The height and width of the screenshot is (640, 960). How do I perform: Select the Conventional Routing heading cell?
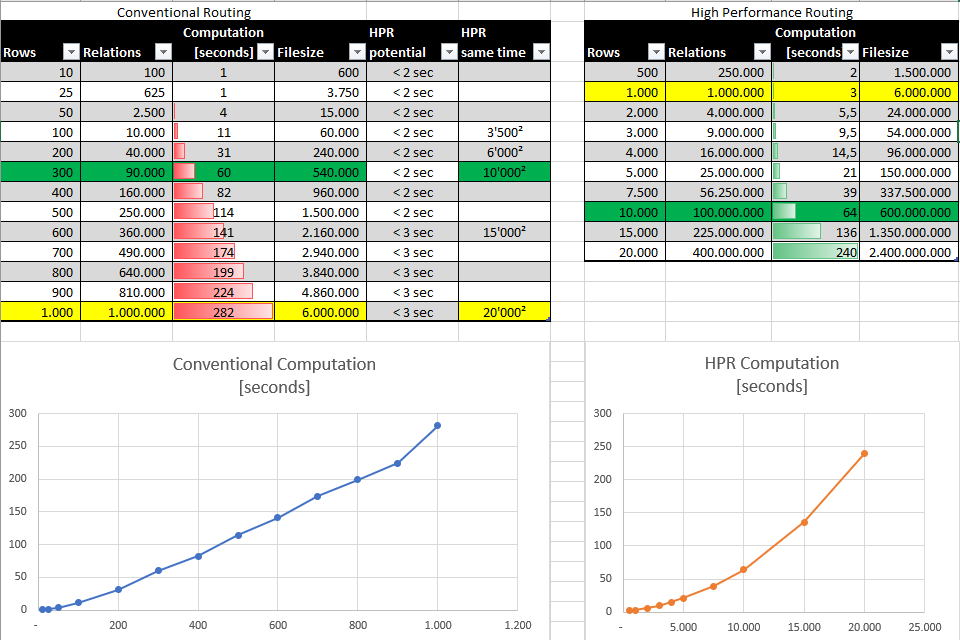click(x=184, y=12)
